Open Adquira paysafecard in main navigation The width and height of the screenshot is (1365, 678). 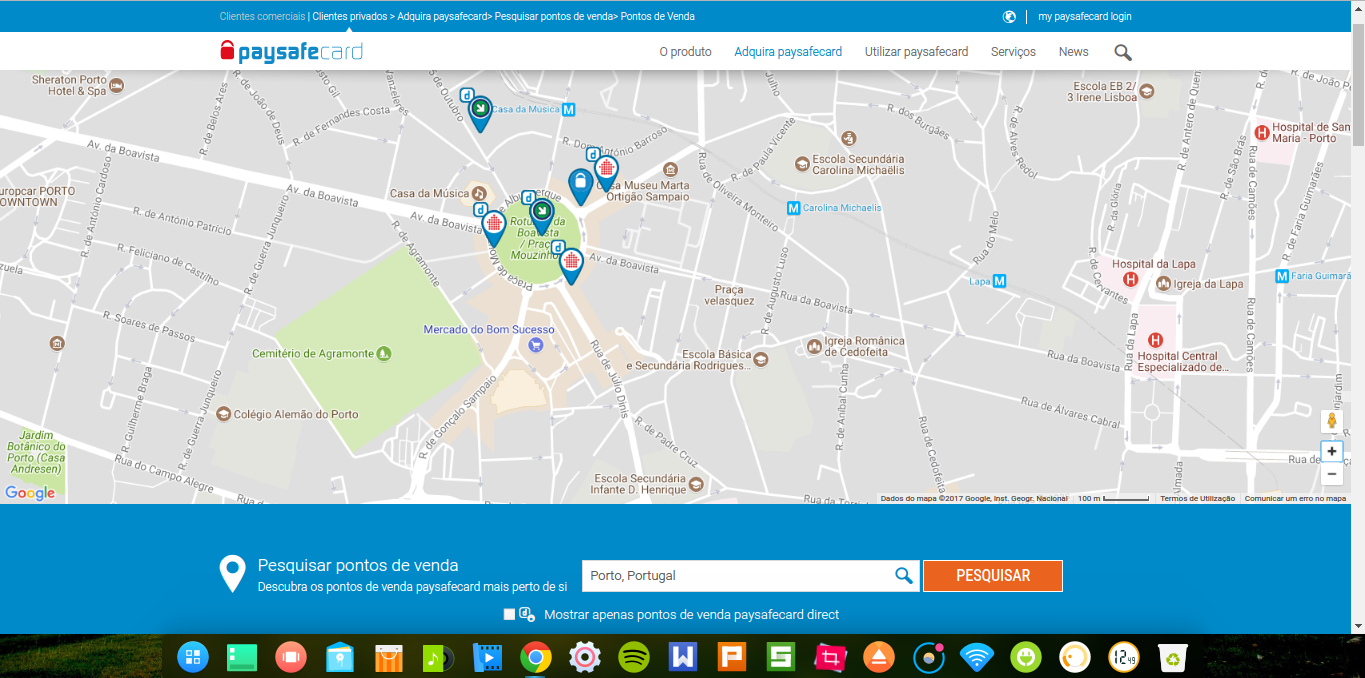point(788,52)
